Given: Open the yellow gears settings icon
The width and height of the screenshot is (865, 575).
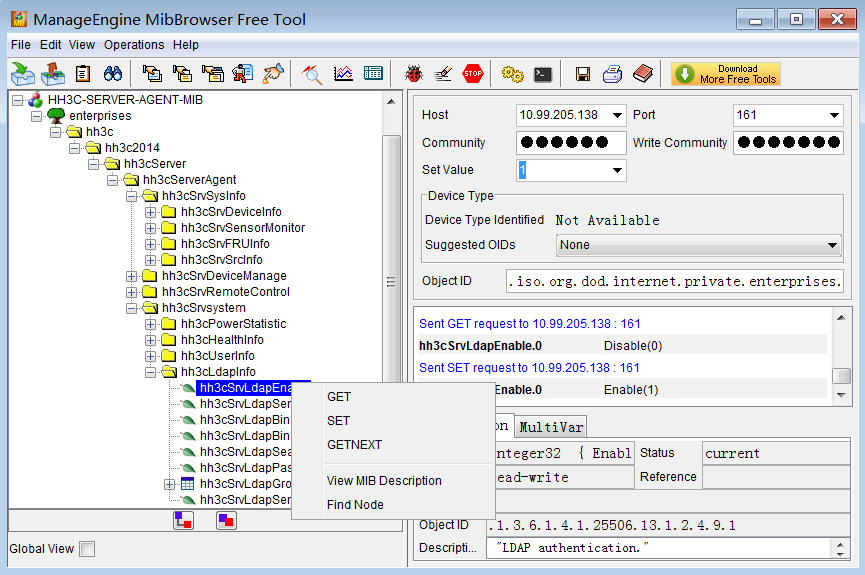Looking at the screenshot, I should tap(512, 73).
